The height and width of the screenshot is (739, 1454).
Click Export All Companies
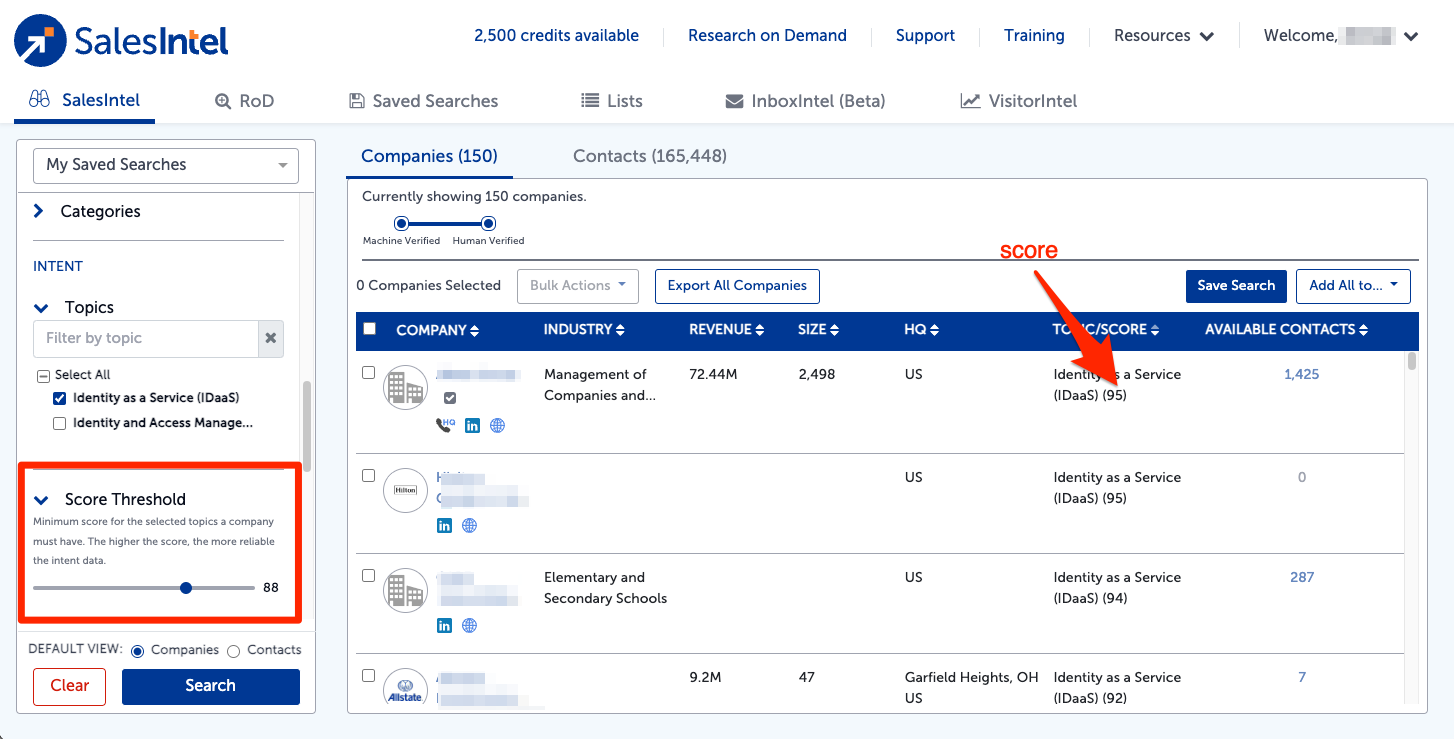coord(737,286)
